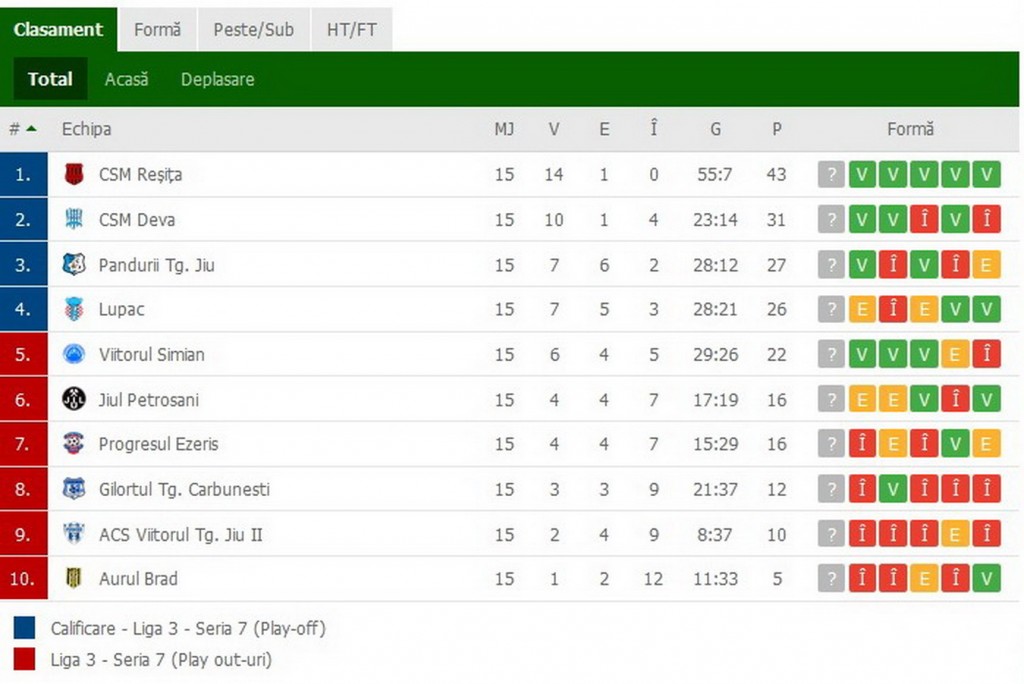Click the CSM Deva team crest icon

point(74,220)
